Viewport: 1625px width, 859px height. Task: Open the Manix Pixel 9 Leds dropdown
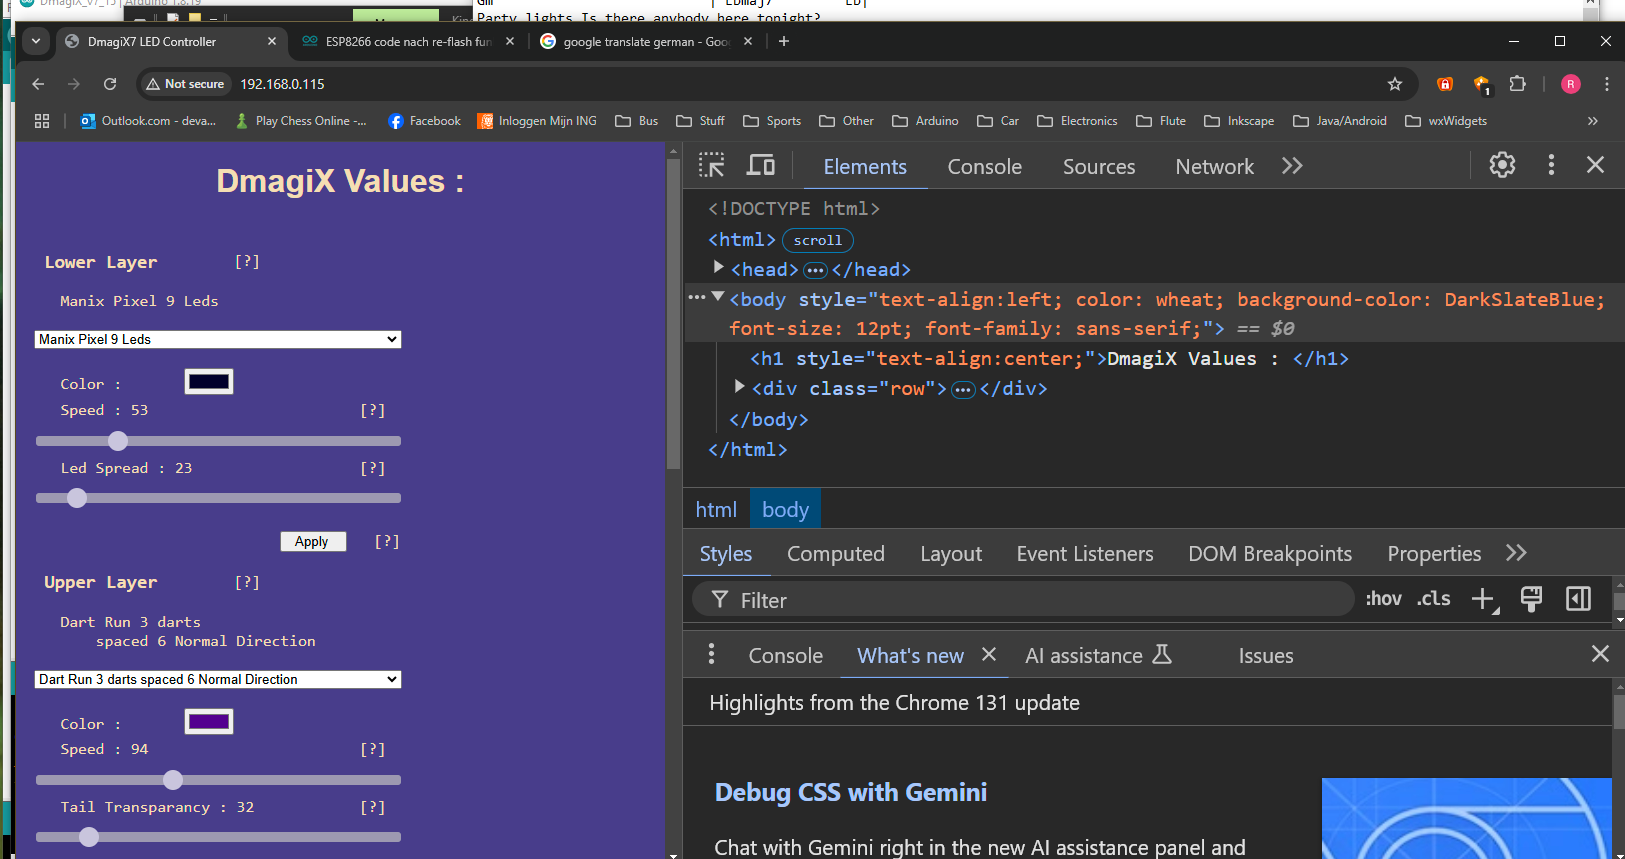(218, 340)
